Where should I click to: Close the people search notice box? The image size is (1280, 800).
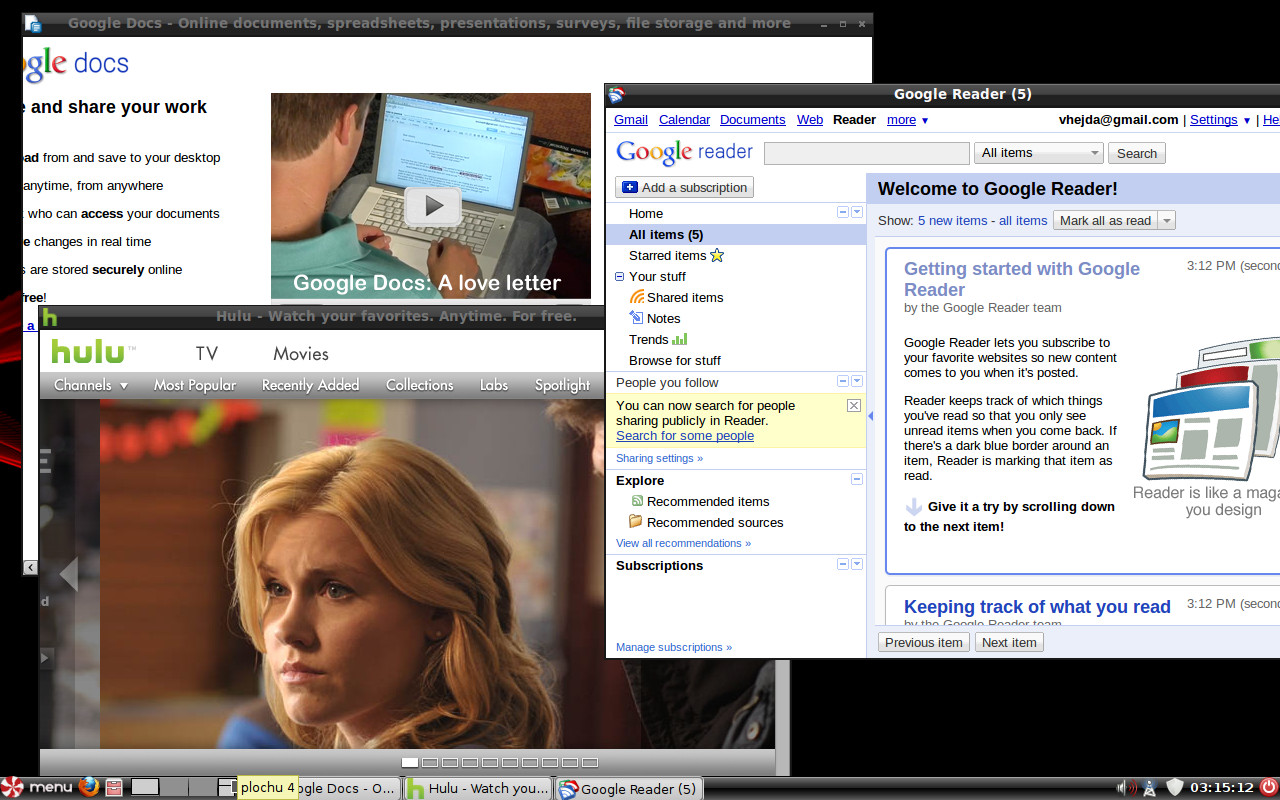853,405
